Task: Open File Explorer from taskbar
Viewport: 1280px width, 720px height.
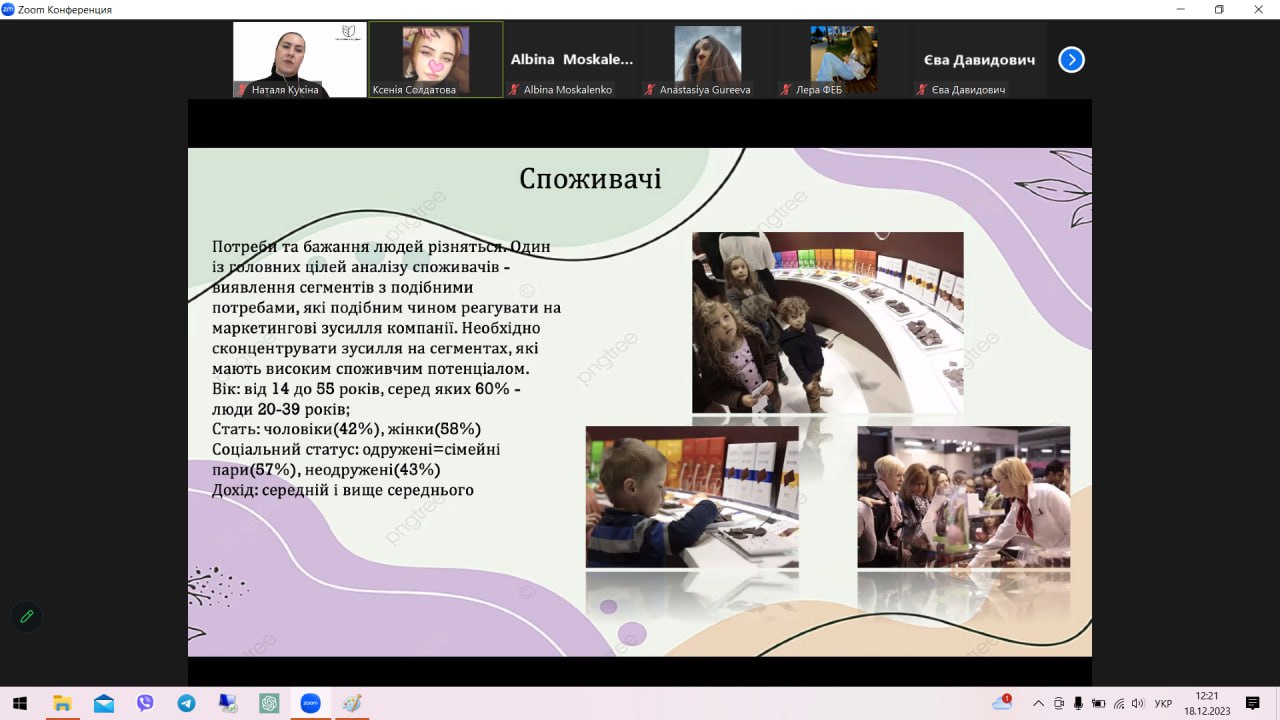Action: click(x=62, y=703)
